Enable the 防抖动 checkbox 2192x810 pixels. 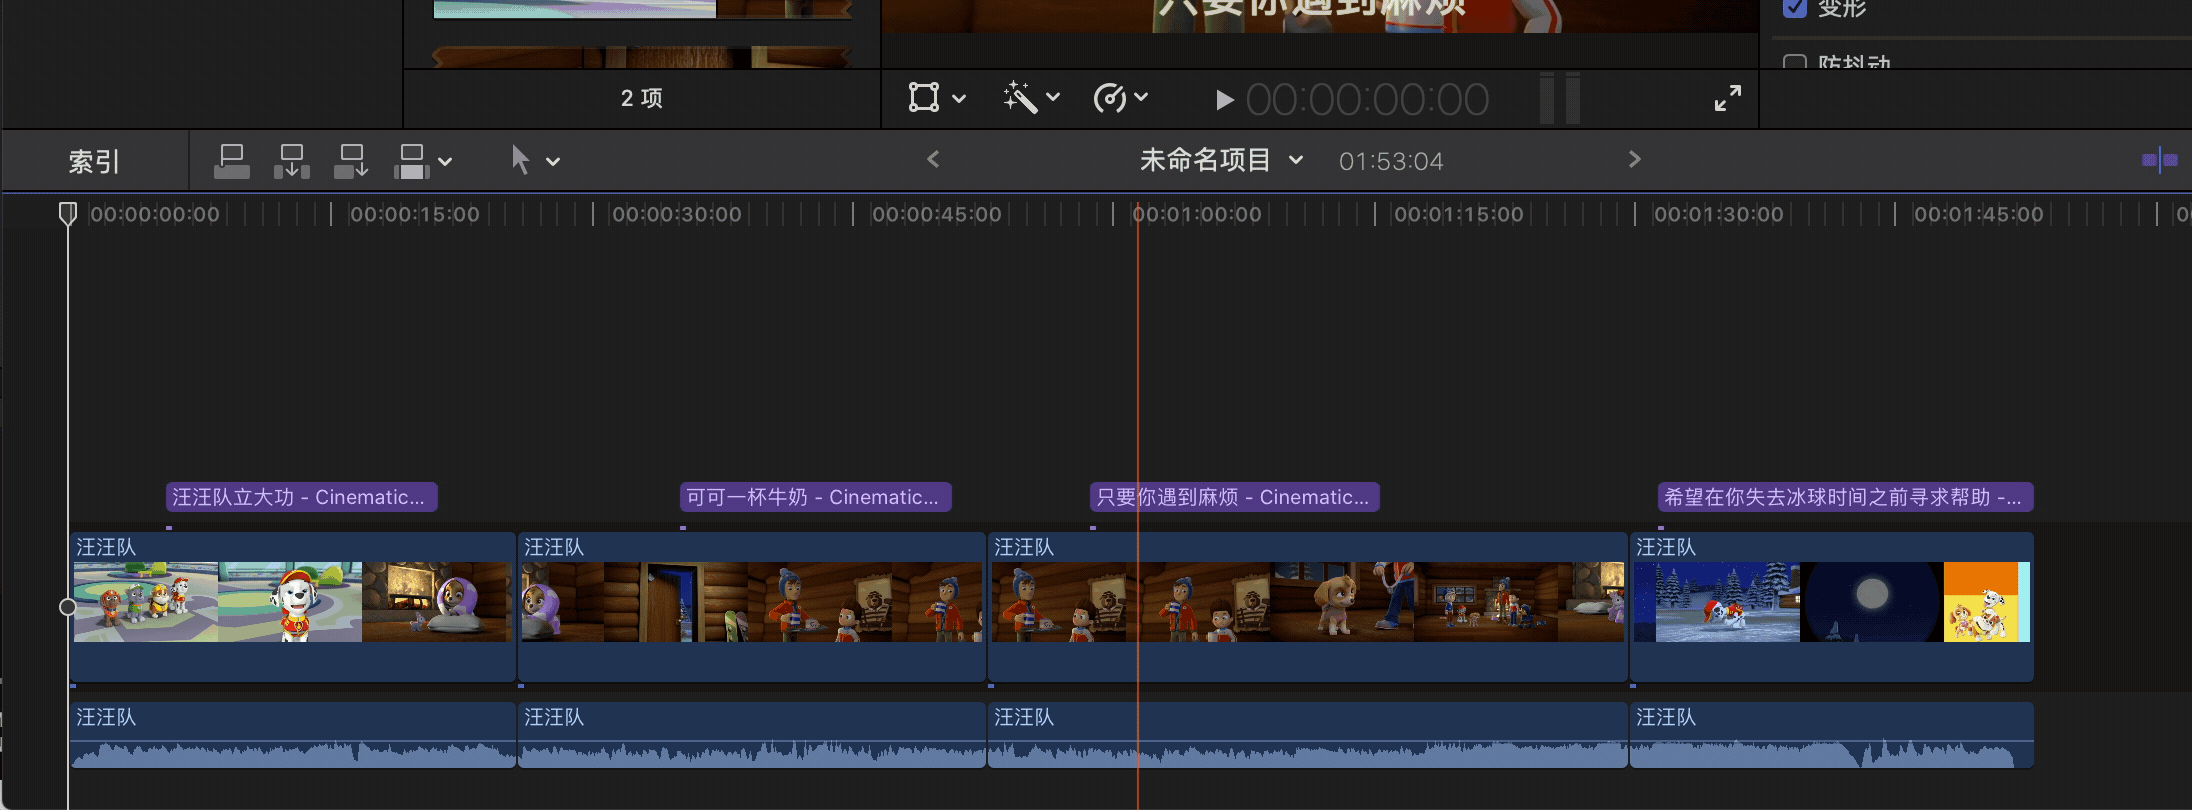click(1795, 62)
